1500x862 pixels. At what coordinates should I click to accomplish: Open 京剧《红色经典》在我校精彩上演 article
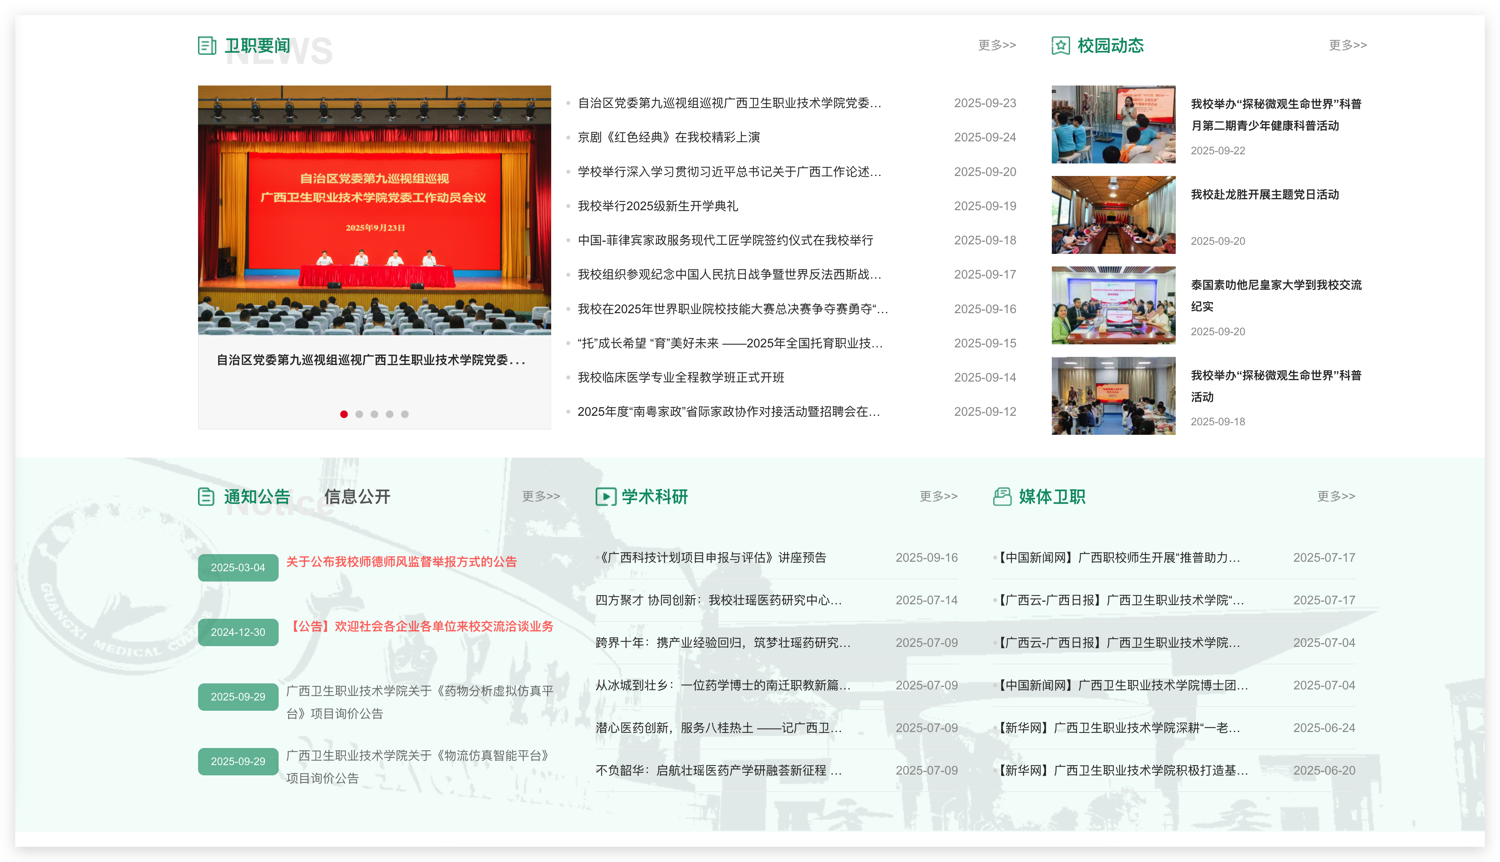(x=668, y=137)
